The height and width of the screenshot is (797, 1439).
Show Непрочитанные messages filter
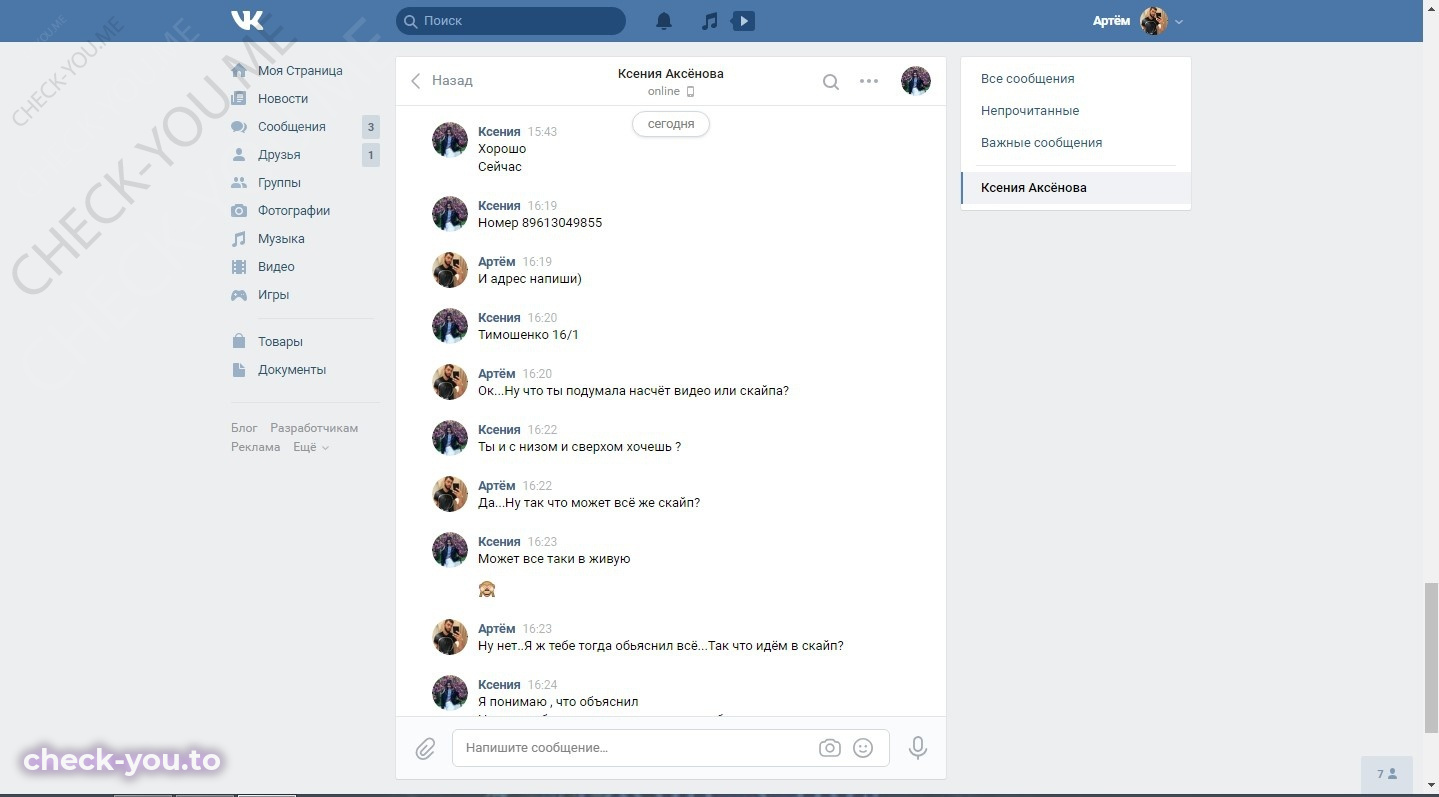click(1030, 111)
